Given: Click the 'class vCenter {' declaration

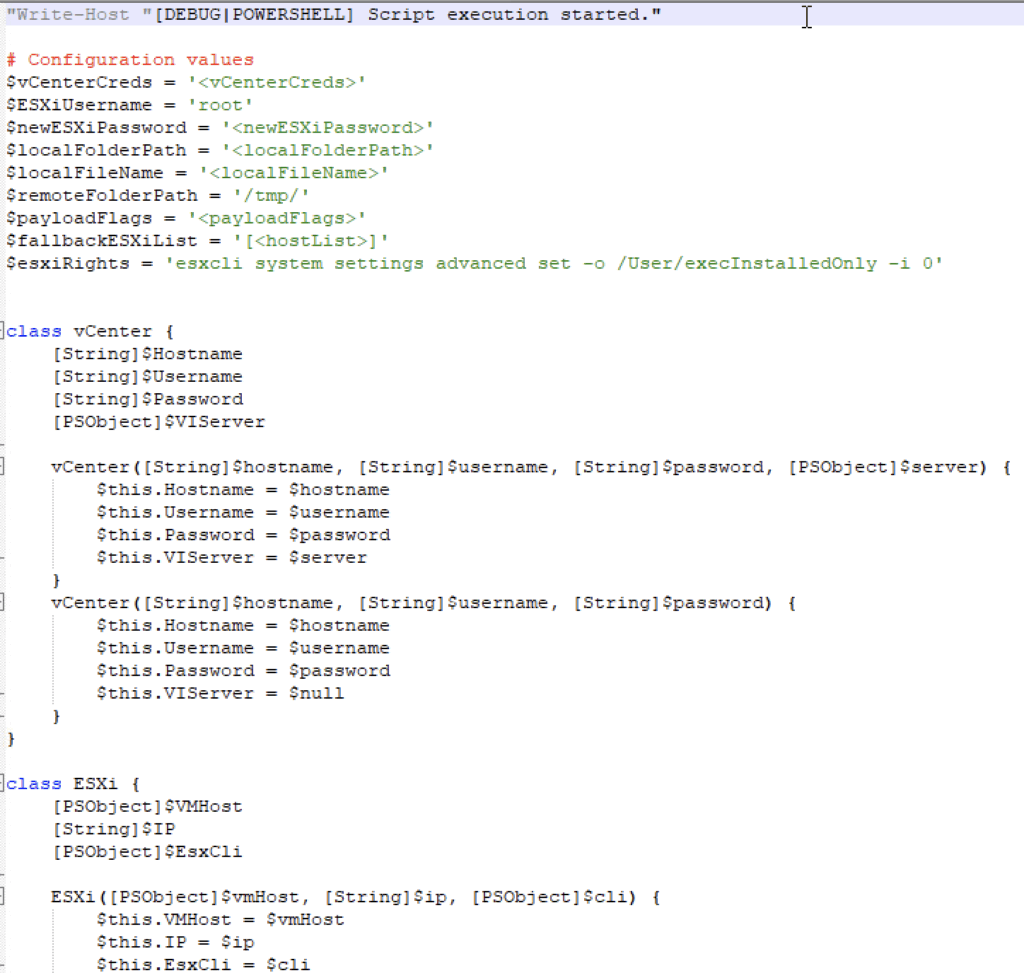Looking at the screenshot, I should [90, 332].
